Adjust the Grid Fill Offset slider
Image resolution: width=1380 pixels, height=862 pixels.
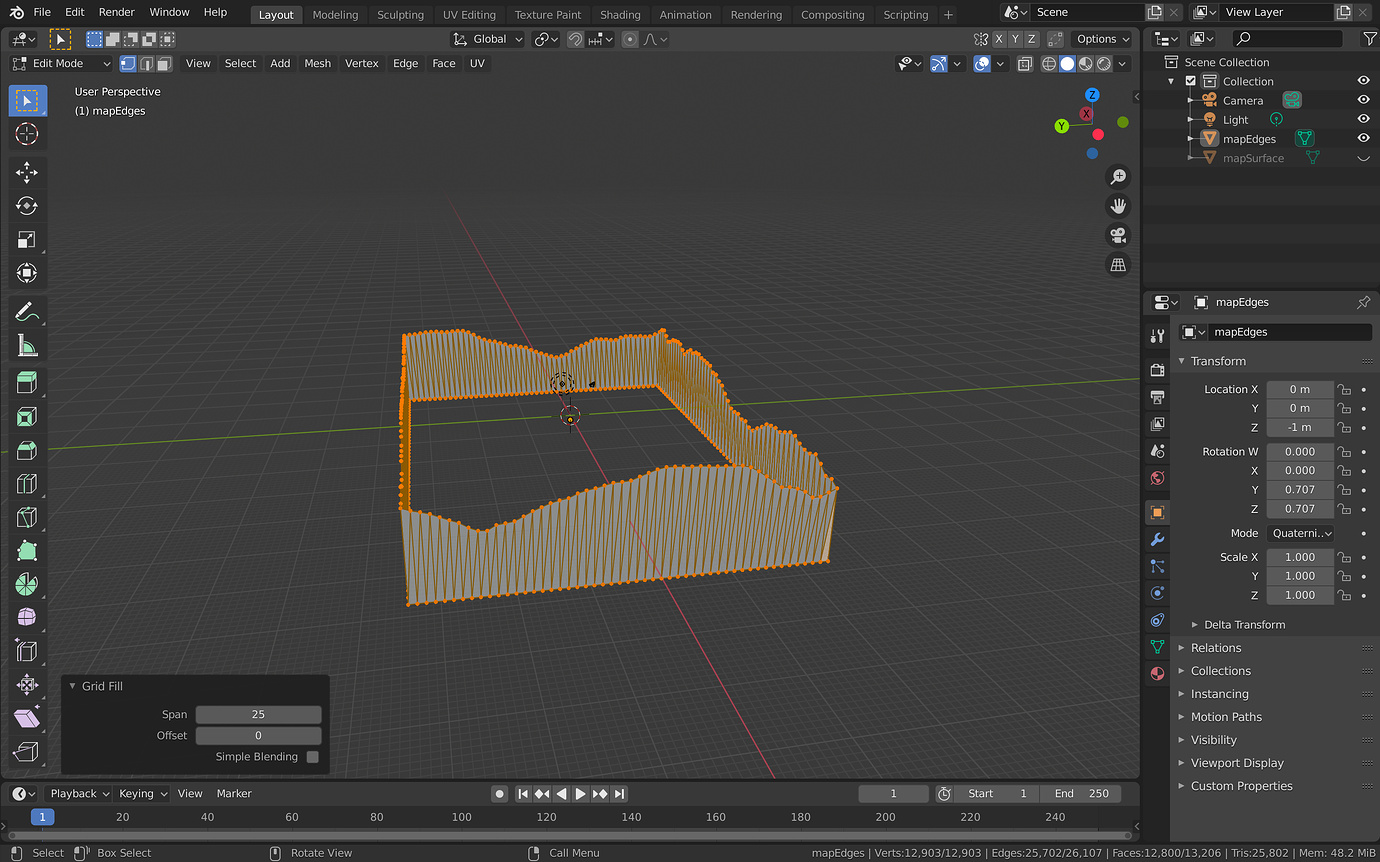pyautogui.click(x=258, y=735)
